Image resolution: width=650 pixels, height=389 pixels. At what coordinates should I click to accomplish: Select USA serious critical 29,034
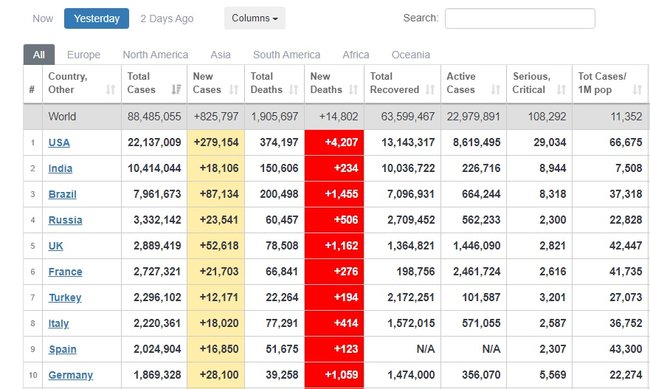click(550, 142)
